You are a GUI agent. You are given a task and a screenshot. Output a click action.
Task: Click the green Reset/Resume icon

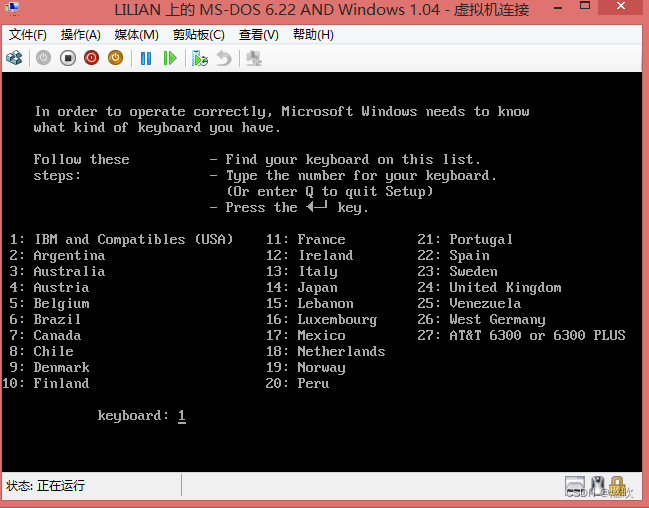170,58
